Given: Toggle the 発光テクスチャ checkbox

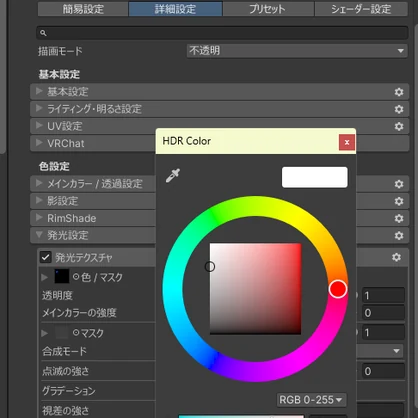Looking at the screenshot, I should pyautogui.click(x=45, y=257).
